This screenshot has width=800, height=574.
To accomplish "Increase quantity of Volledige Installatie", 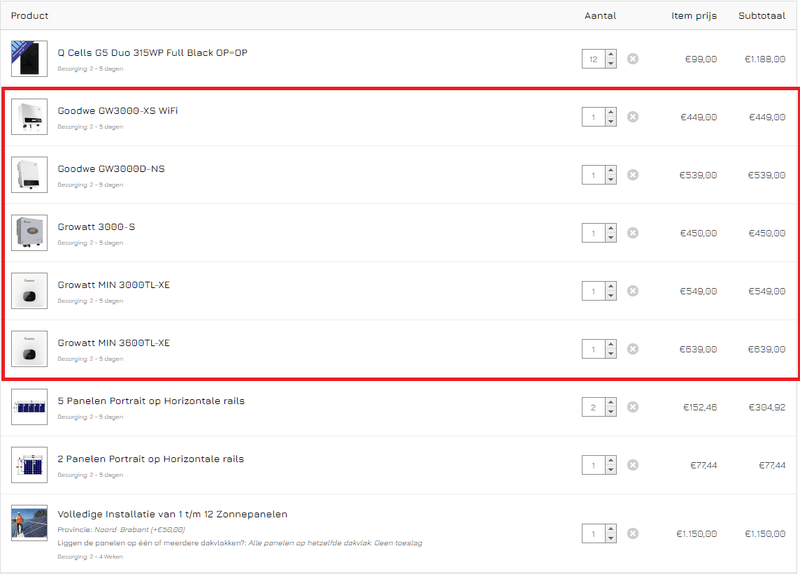I will click(611, 529).
